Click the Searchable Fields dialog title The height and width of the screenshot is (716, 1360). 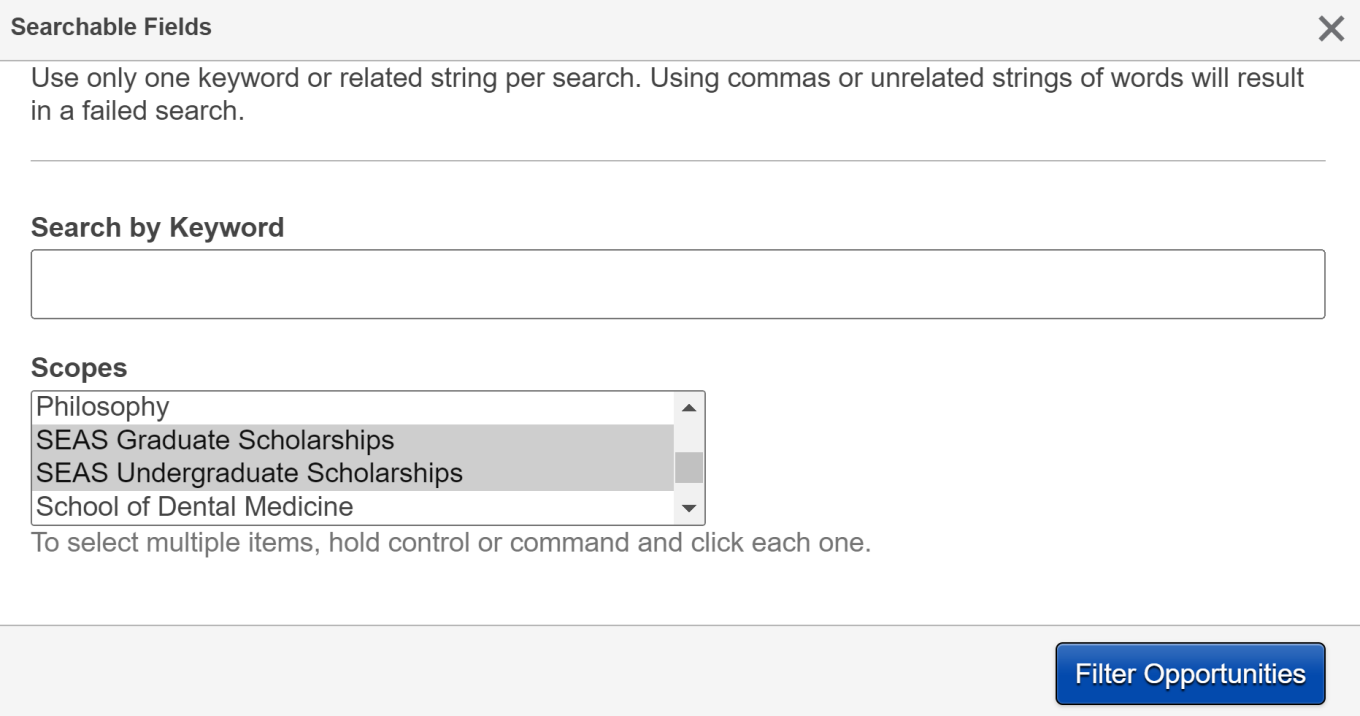point(111,27)
